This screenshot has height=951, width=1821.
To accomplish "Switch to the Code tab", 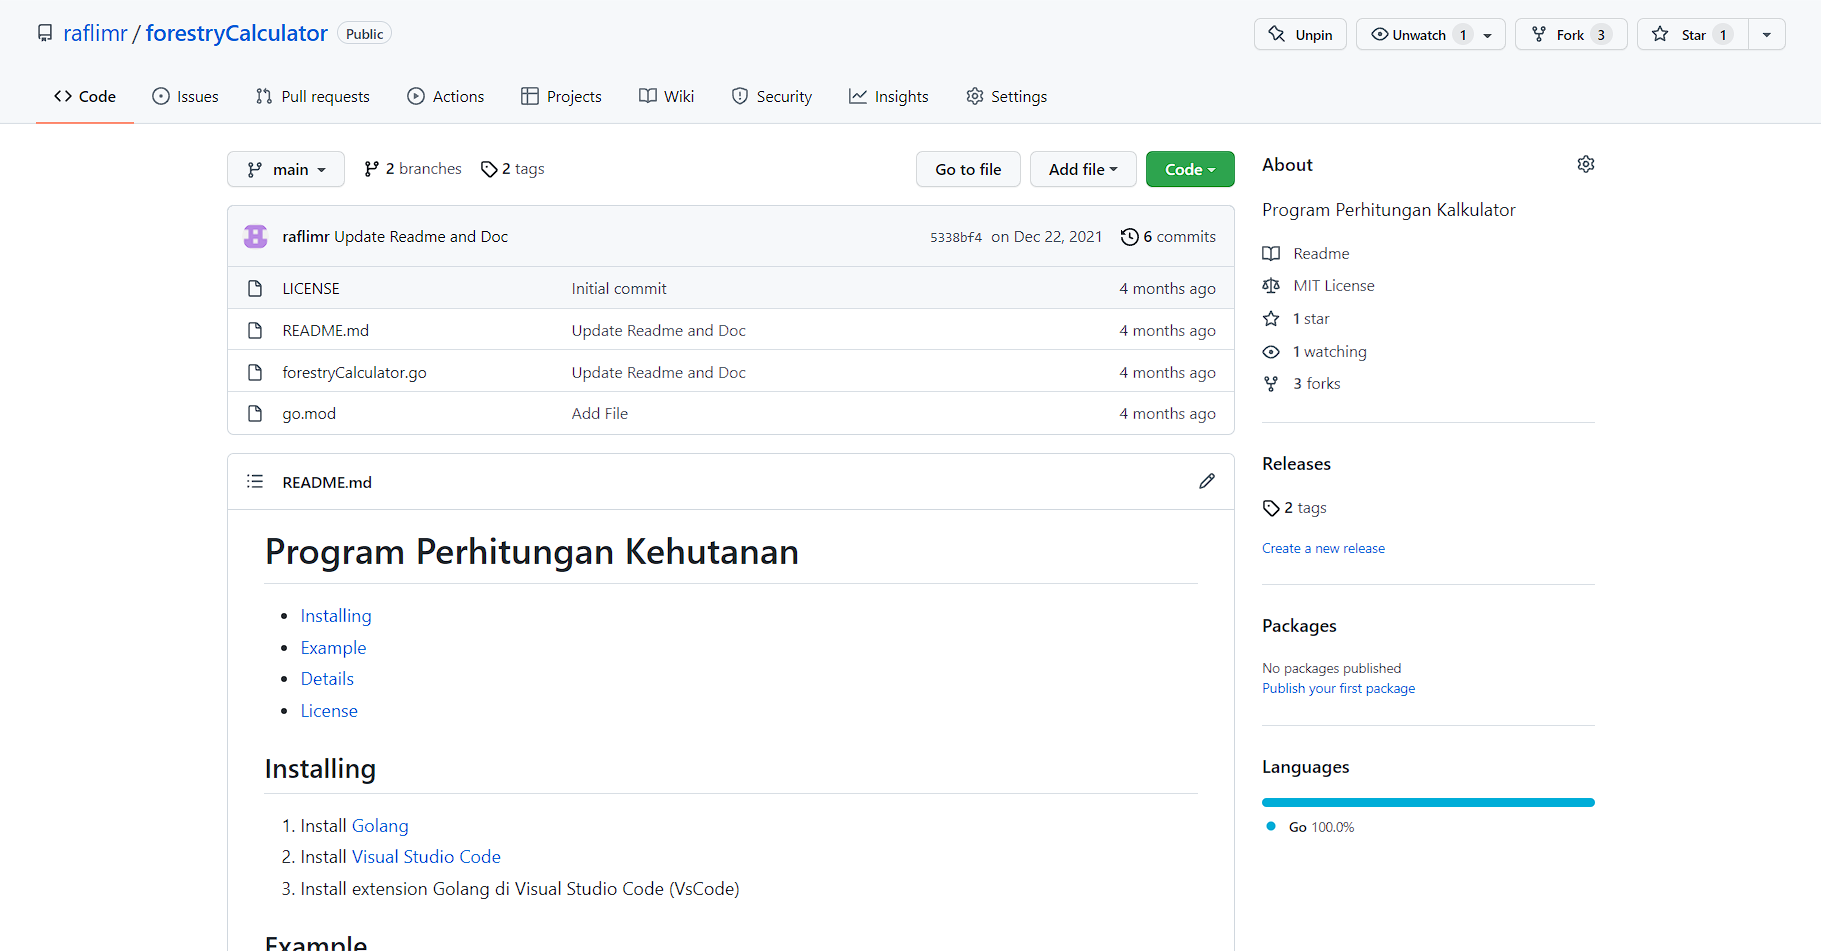I will point(85,96).
